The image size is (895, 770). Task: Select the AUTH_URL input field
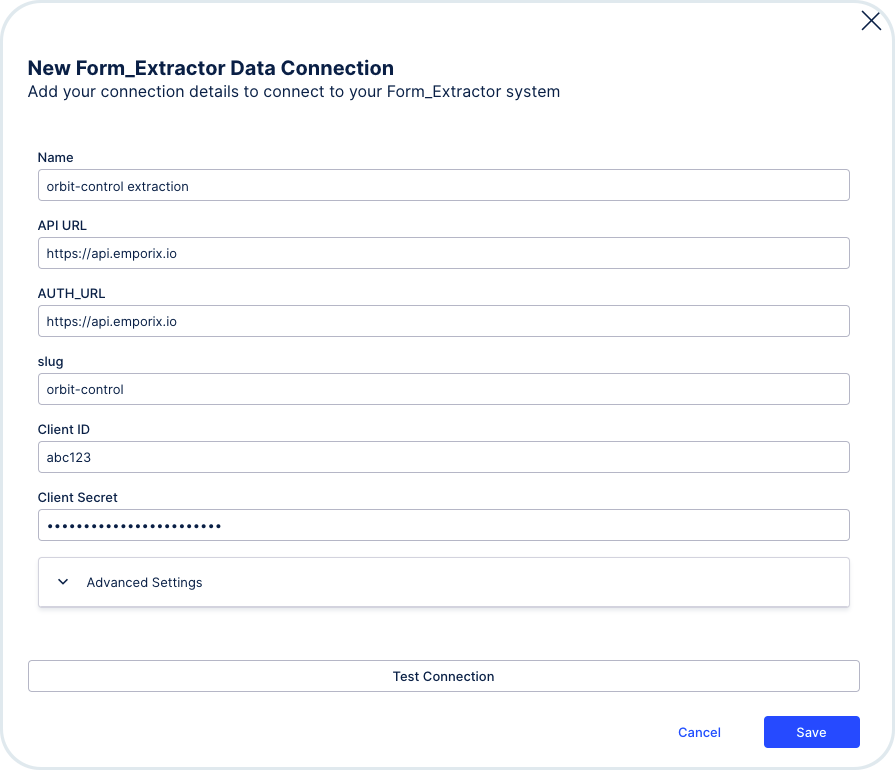pyautogui.click(x=444, y=321)
